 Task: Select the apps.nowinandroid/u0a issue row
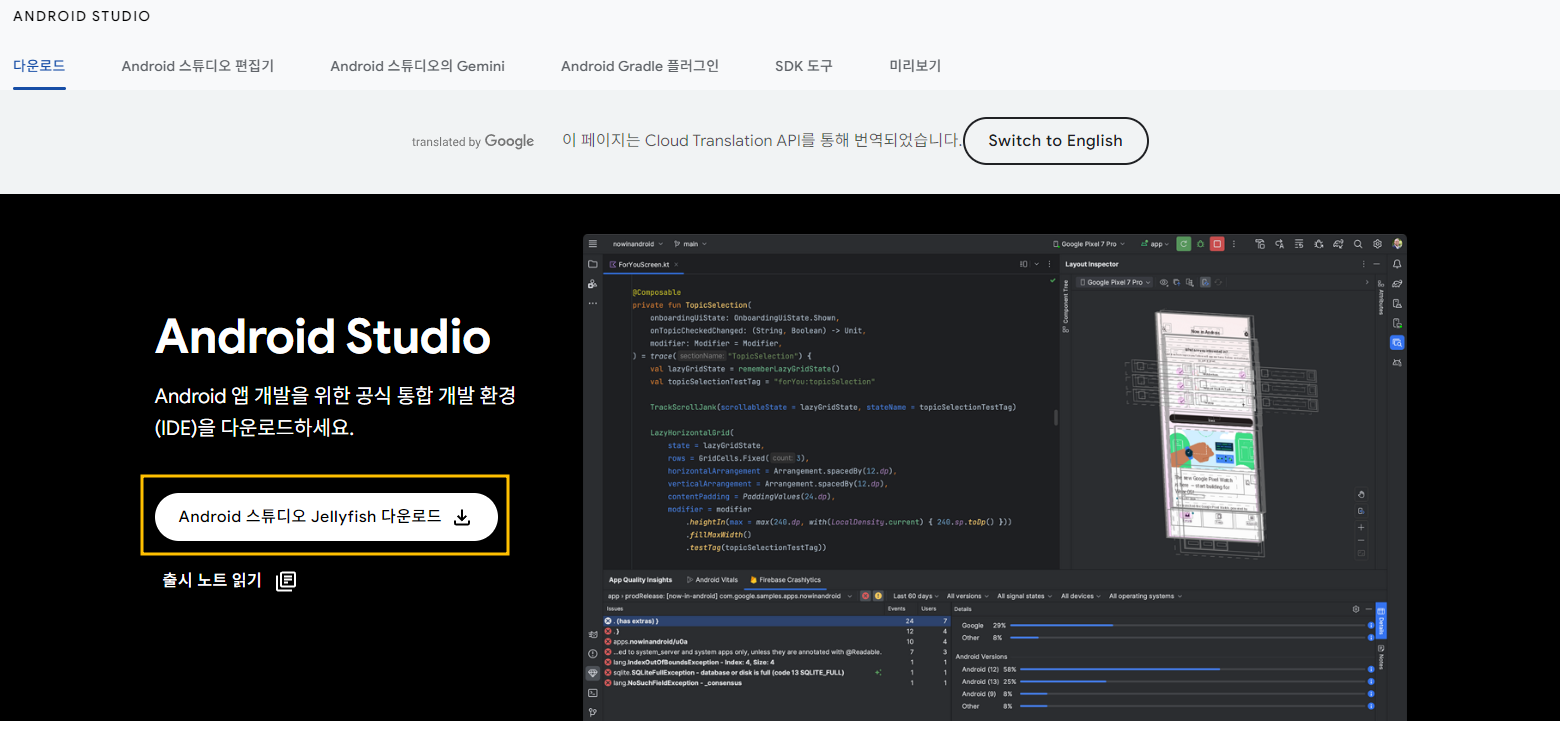click(777, 641)
